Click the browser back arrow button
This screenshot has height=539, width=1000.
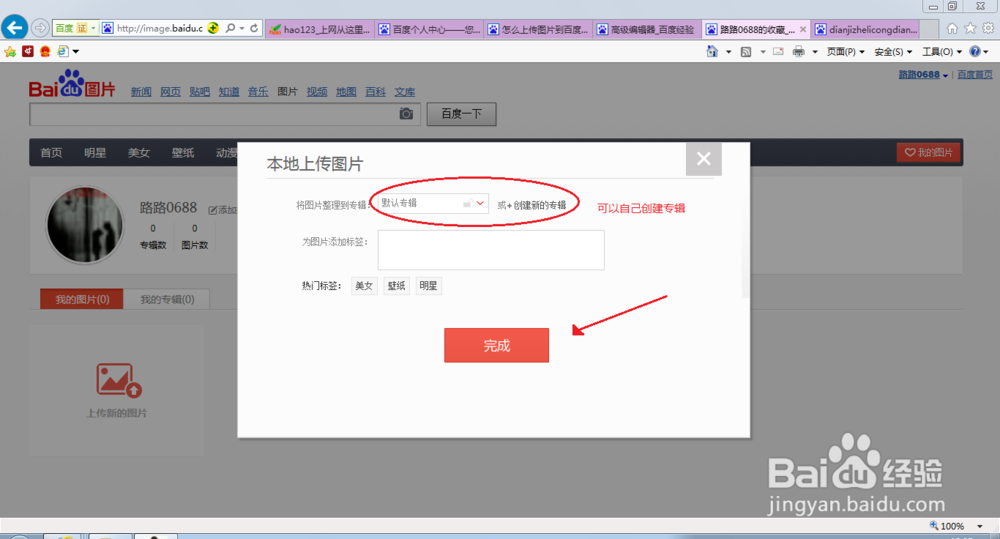click(14, 27)
